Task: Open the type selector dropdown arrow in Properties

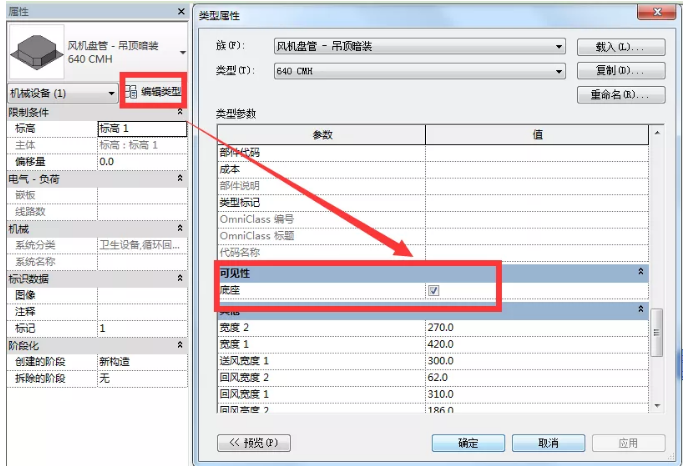Action: [183, 52]
